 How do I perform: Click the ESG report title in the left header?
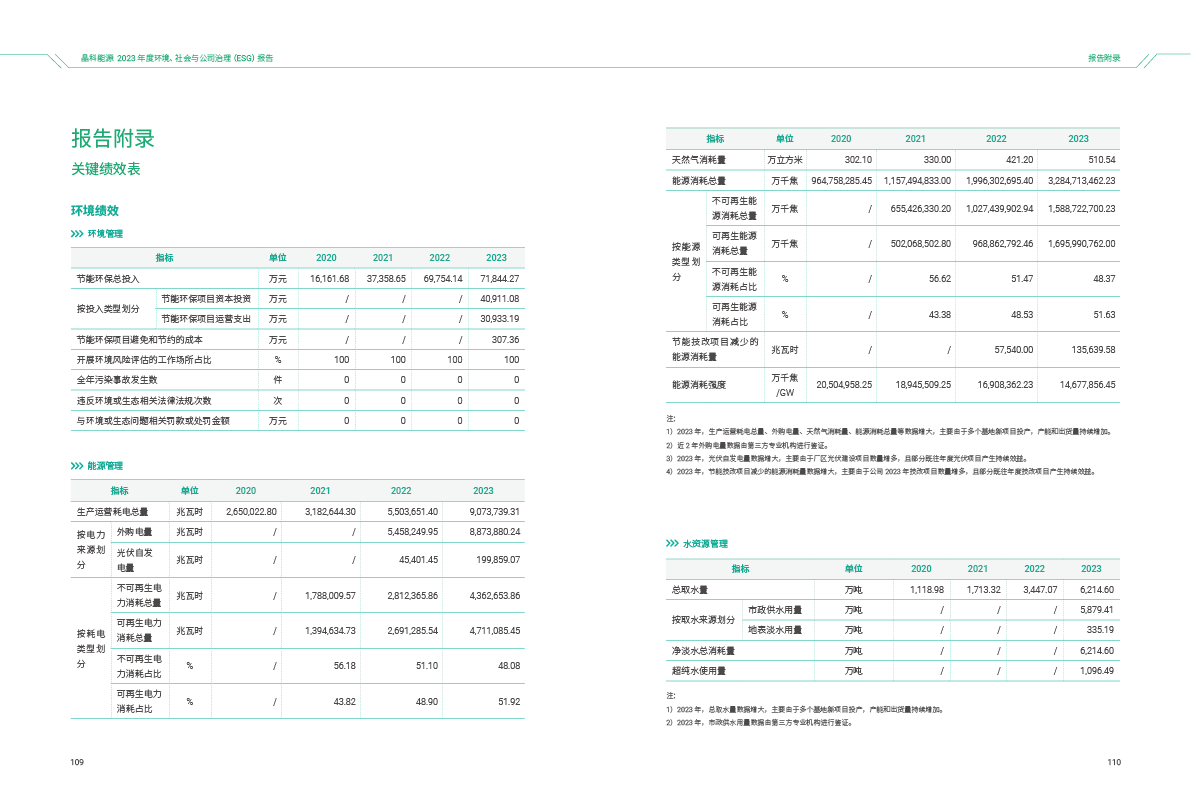pyautogui.click(x=177, y=58)
